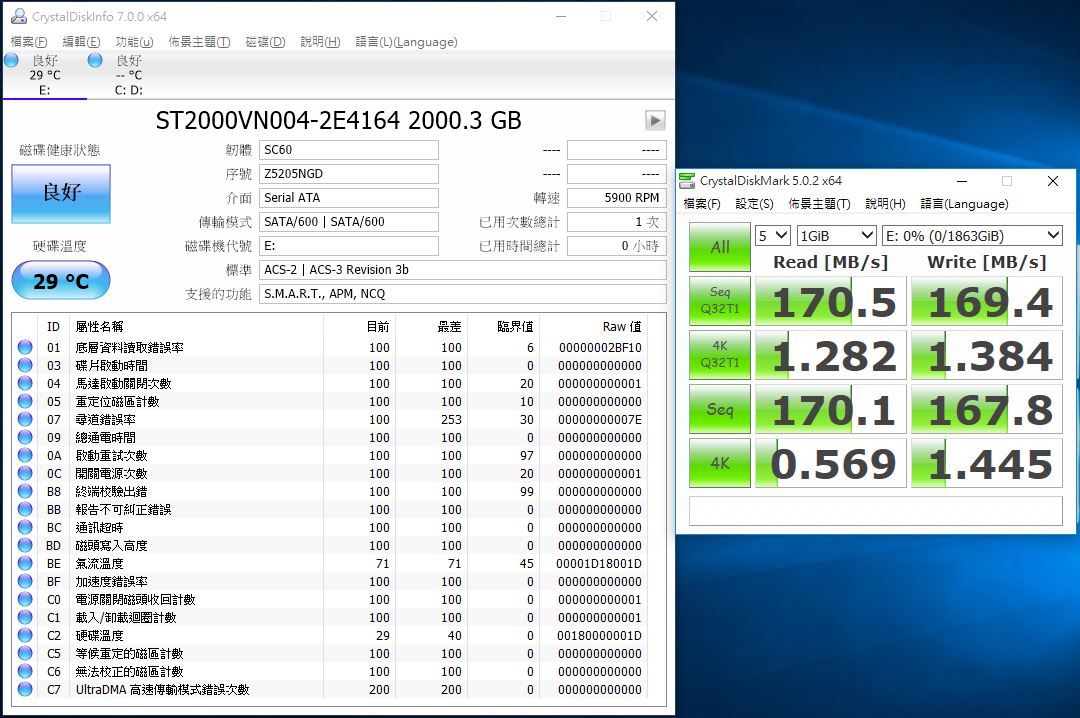Click the serial number field Z5205NGD

tap(349, 174)
